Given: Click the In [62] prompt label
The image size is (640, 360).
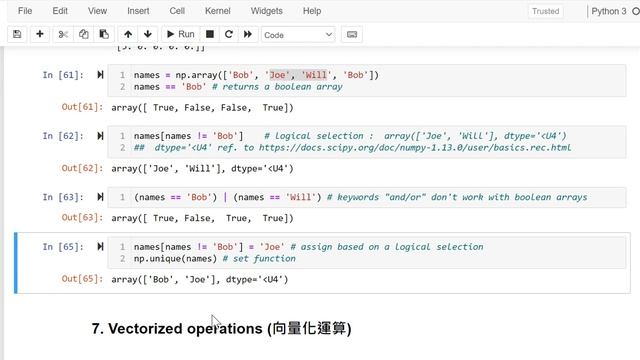Looking at the screenshot, I should (63, 136).
